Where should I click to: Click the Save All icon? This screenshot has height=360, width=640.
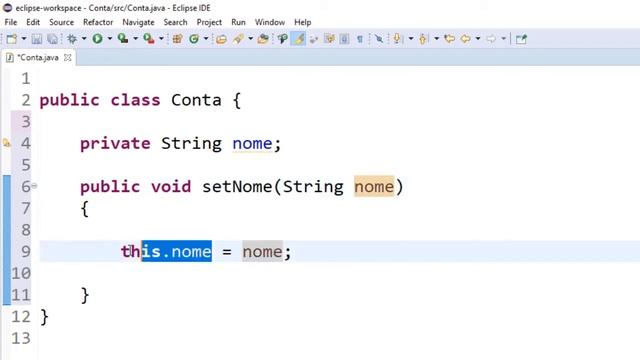pos(52,39)
